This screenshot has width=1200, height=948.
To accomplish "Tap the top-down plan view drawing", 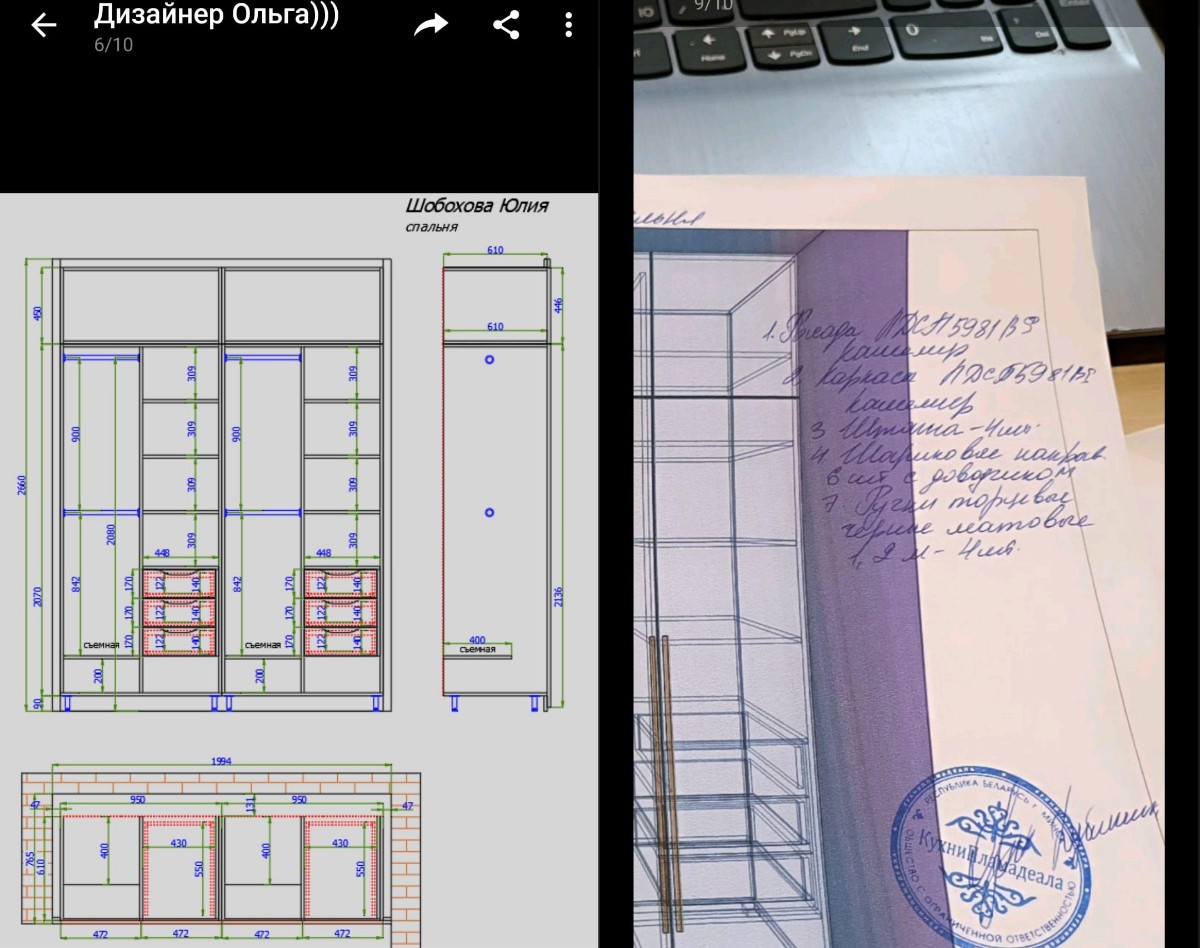I will (221, 850).
